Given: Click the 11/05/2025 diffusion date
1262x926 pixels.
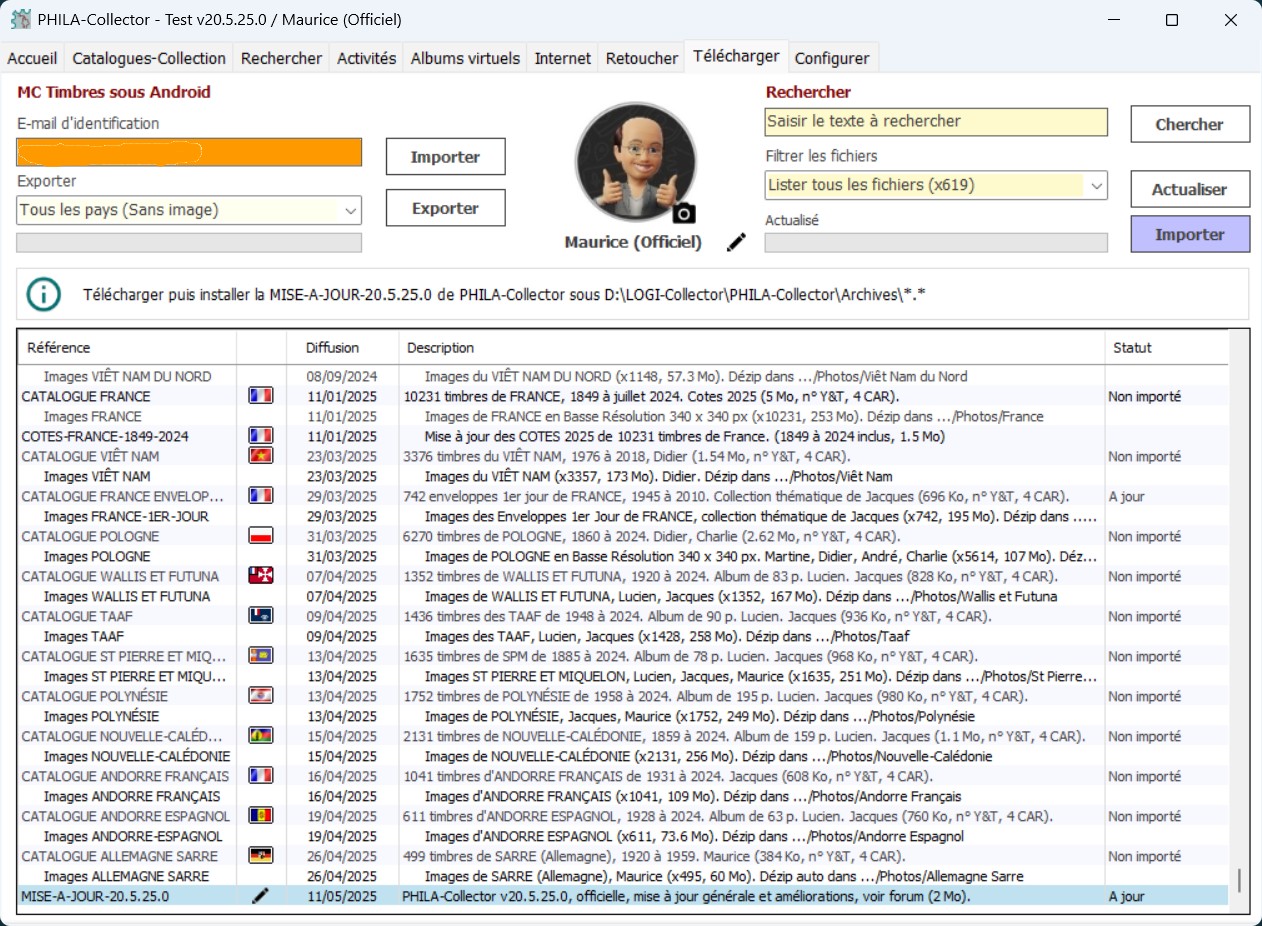Looking at the screenshot, I should 341,896.
